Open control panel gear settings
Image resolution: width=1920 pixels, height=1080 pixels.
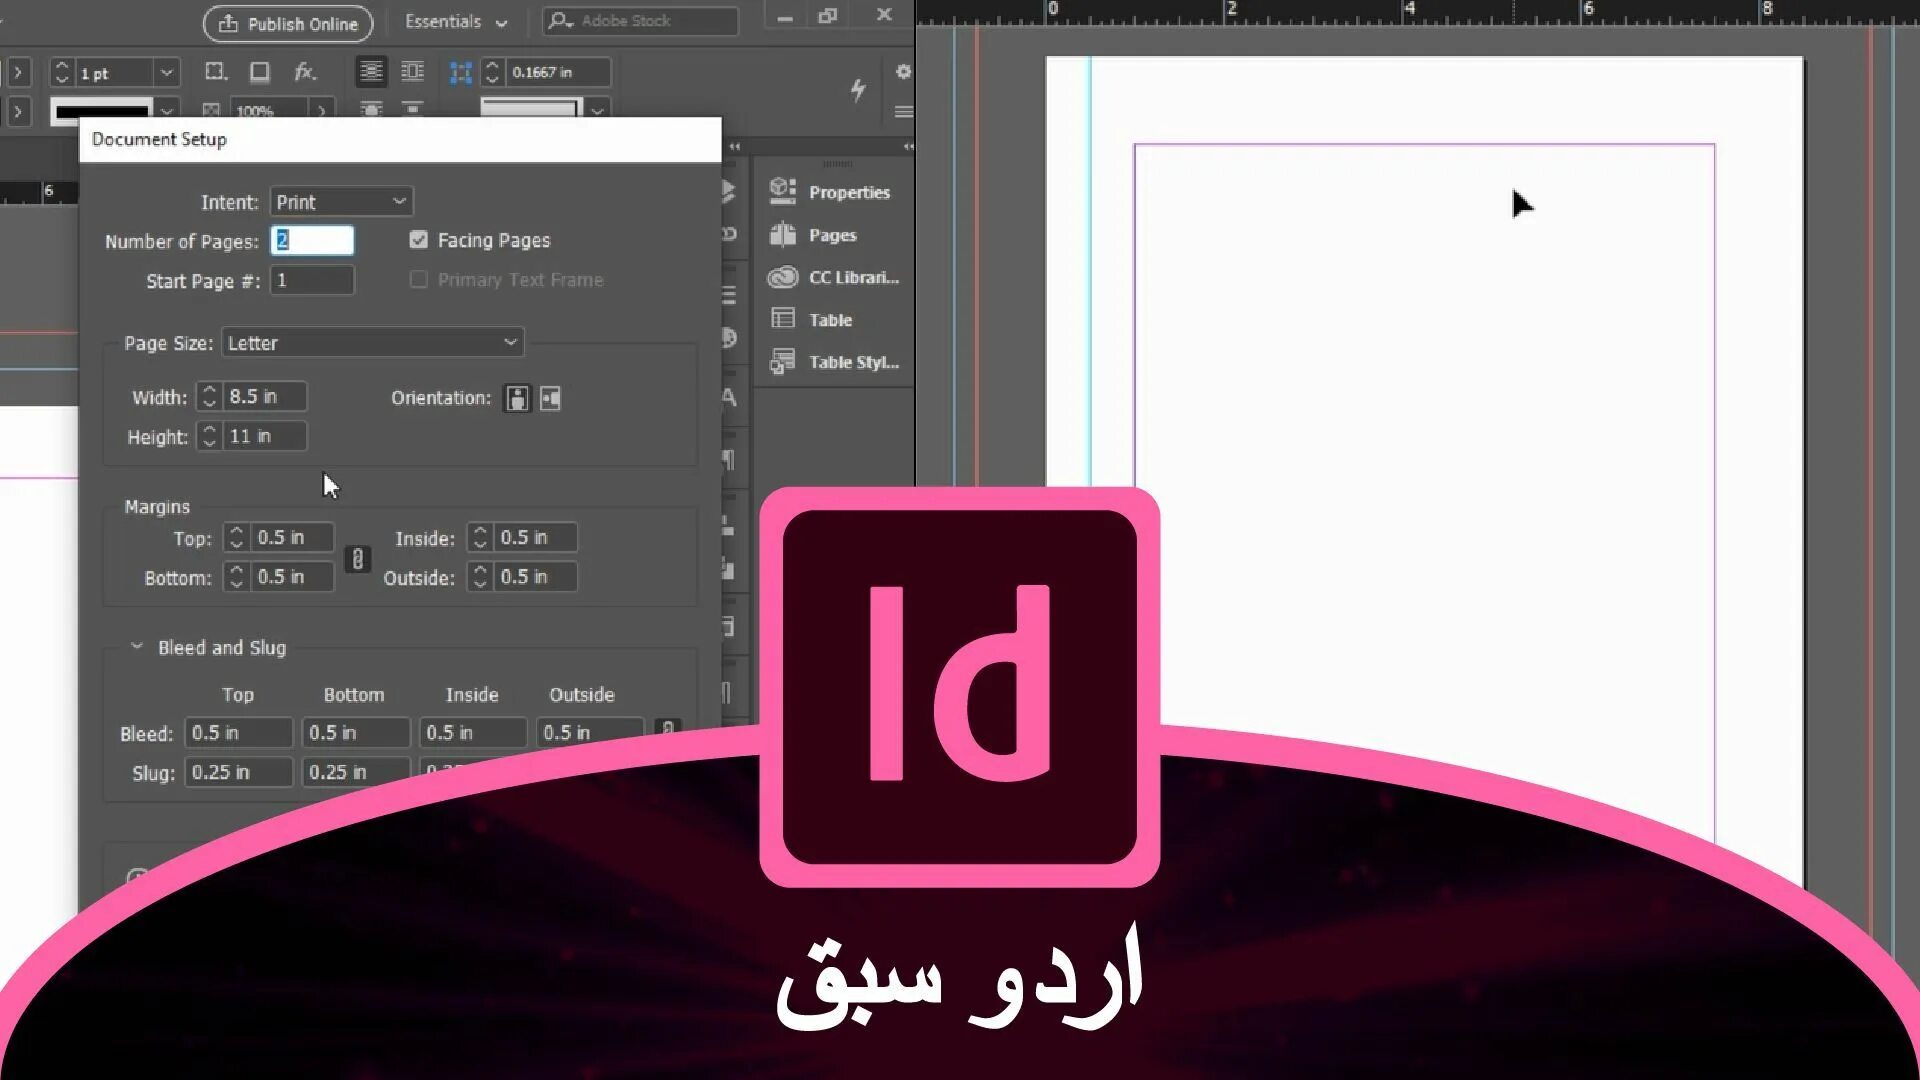(x=903, y=72)
